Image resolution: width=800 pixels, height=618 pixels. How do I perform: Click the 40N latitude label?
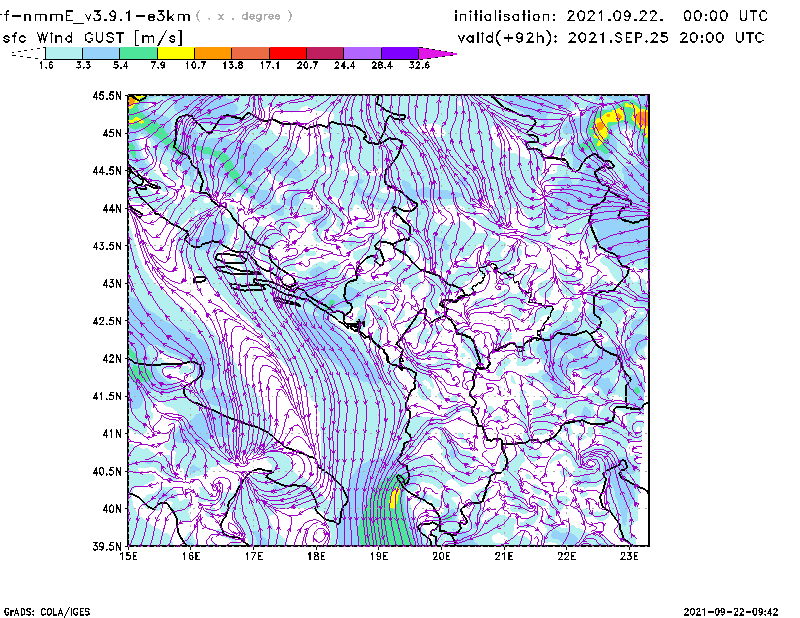[112, 509]
